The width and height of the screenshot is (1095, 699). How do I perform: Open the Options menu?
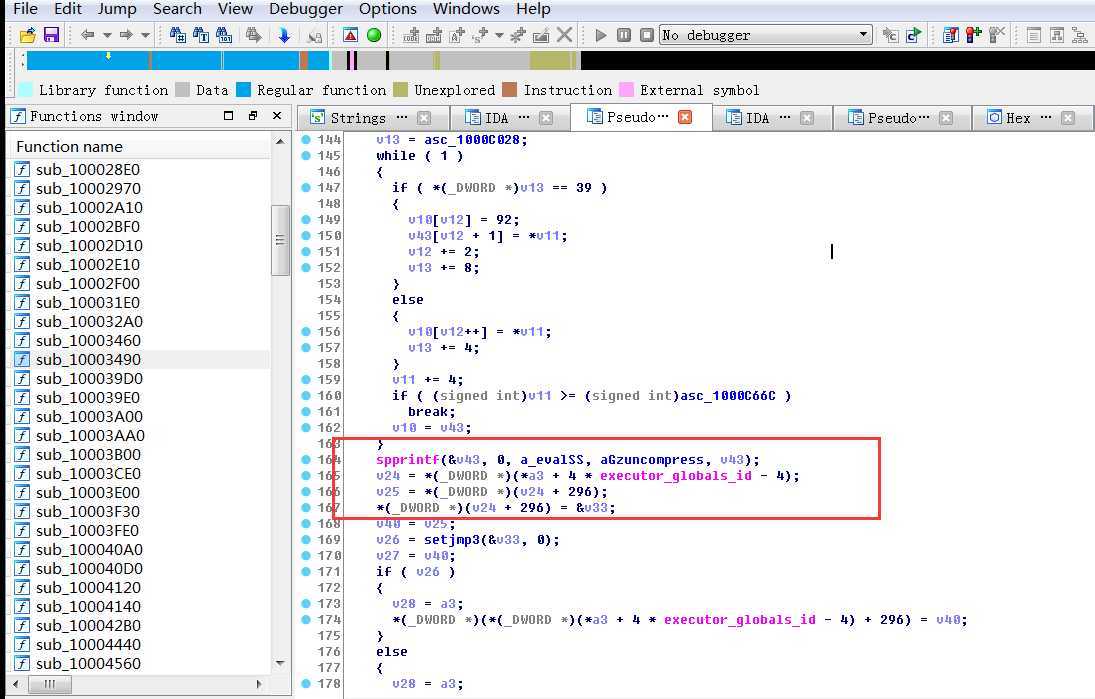[x=388, y=9]
